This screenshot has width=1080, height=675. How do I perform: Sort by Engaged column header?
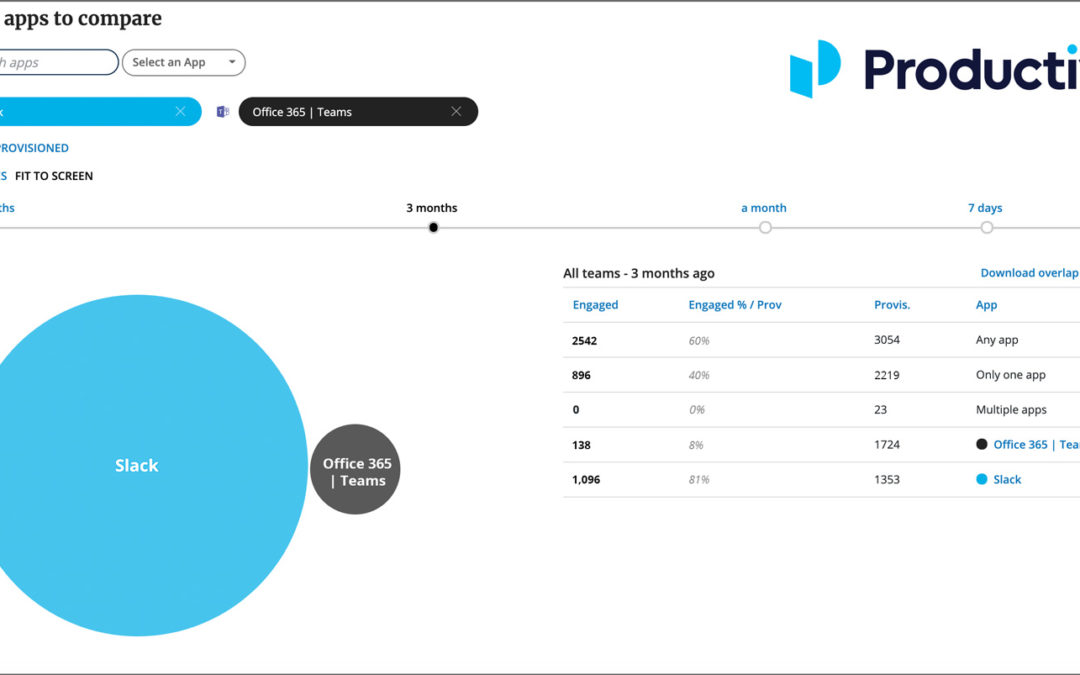pyautogui.click(x=595, y=304)
